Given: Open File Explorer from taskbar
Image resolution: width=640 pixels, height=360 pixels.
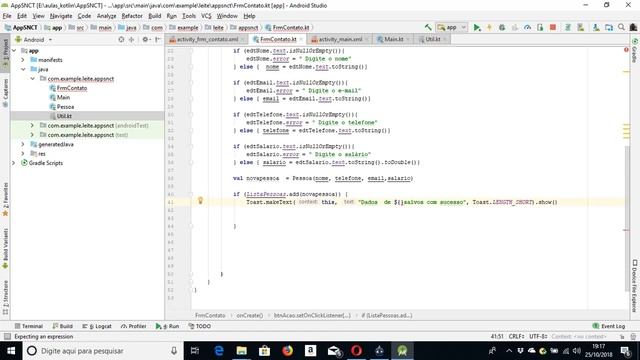Looking at the screenshot, I should tap(242, 351).
